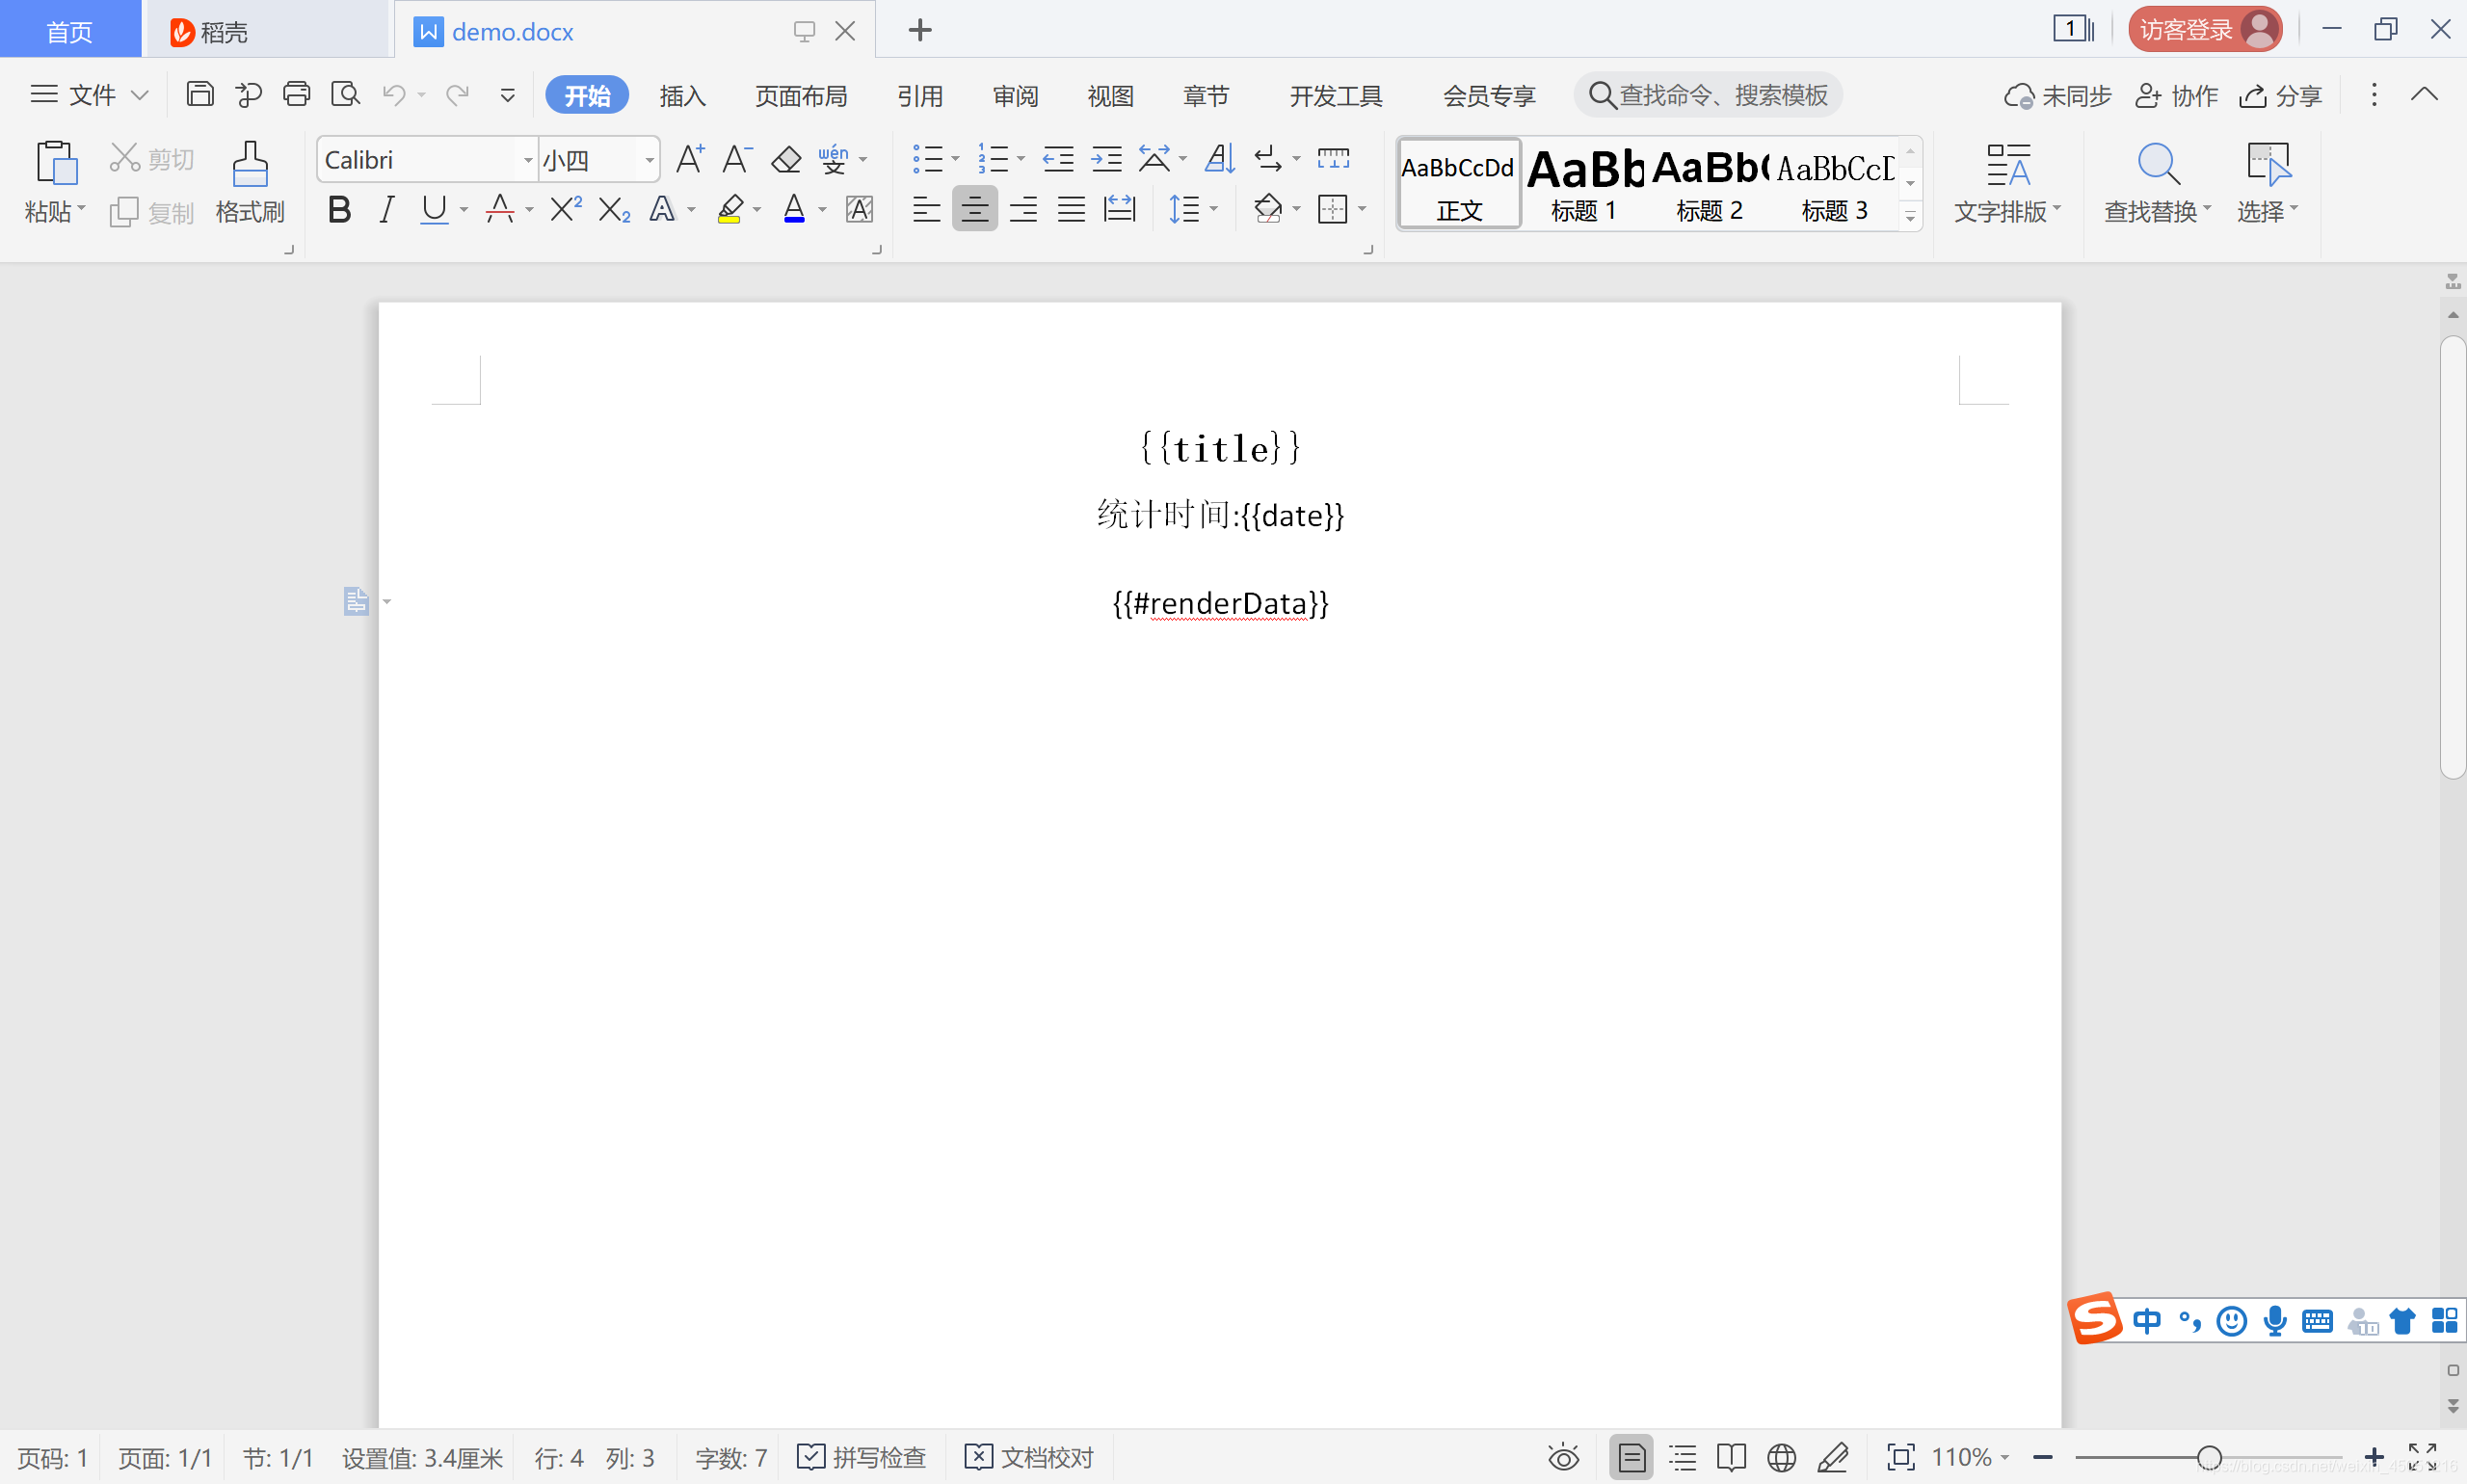This screenshot has width=2467, height=1484.
Task: Toggle spell check in status bar
Action: pyautogui.click(x=861, y=1458)
